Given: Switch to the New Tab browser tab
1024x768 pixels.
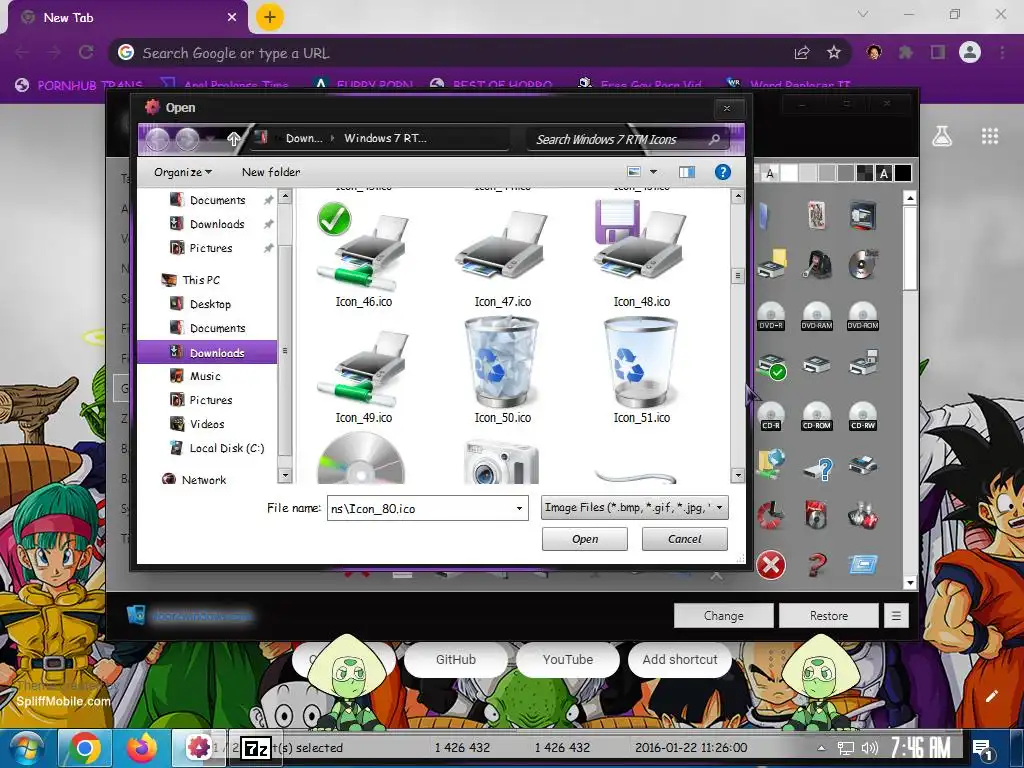Looking at the screenshot, I should [x=129, y=18].
